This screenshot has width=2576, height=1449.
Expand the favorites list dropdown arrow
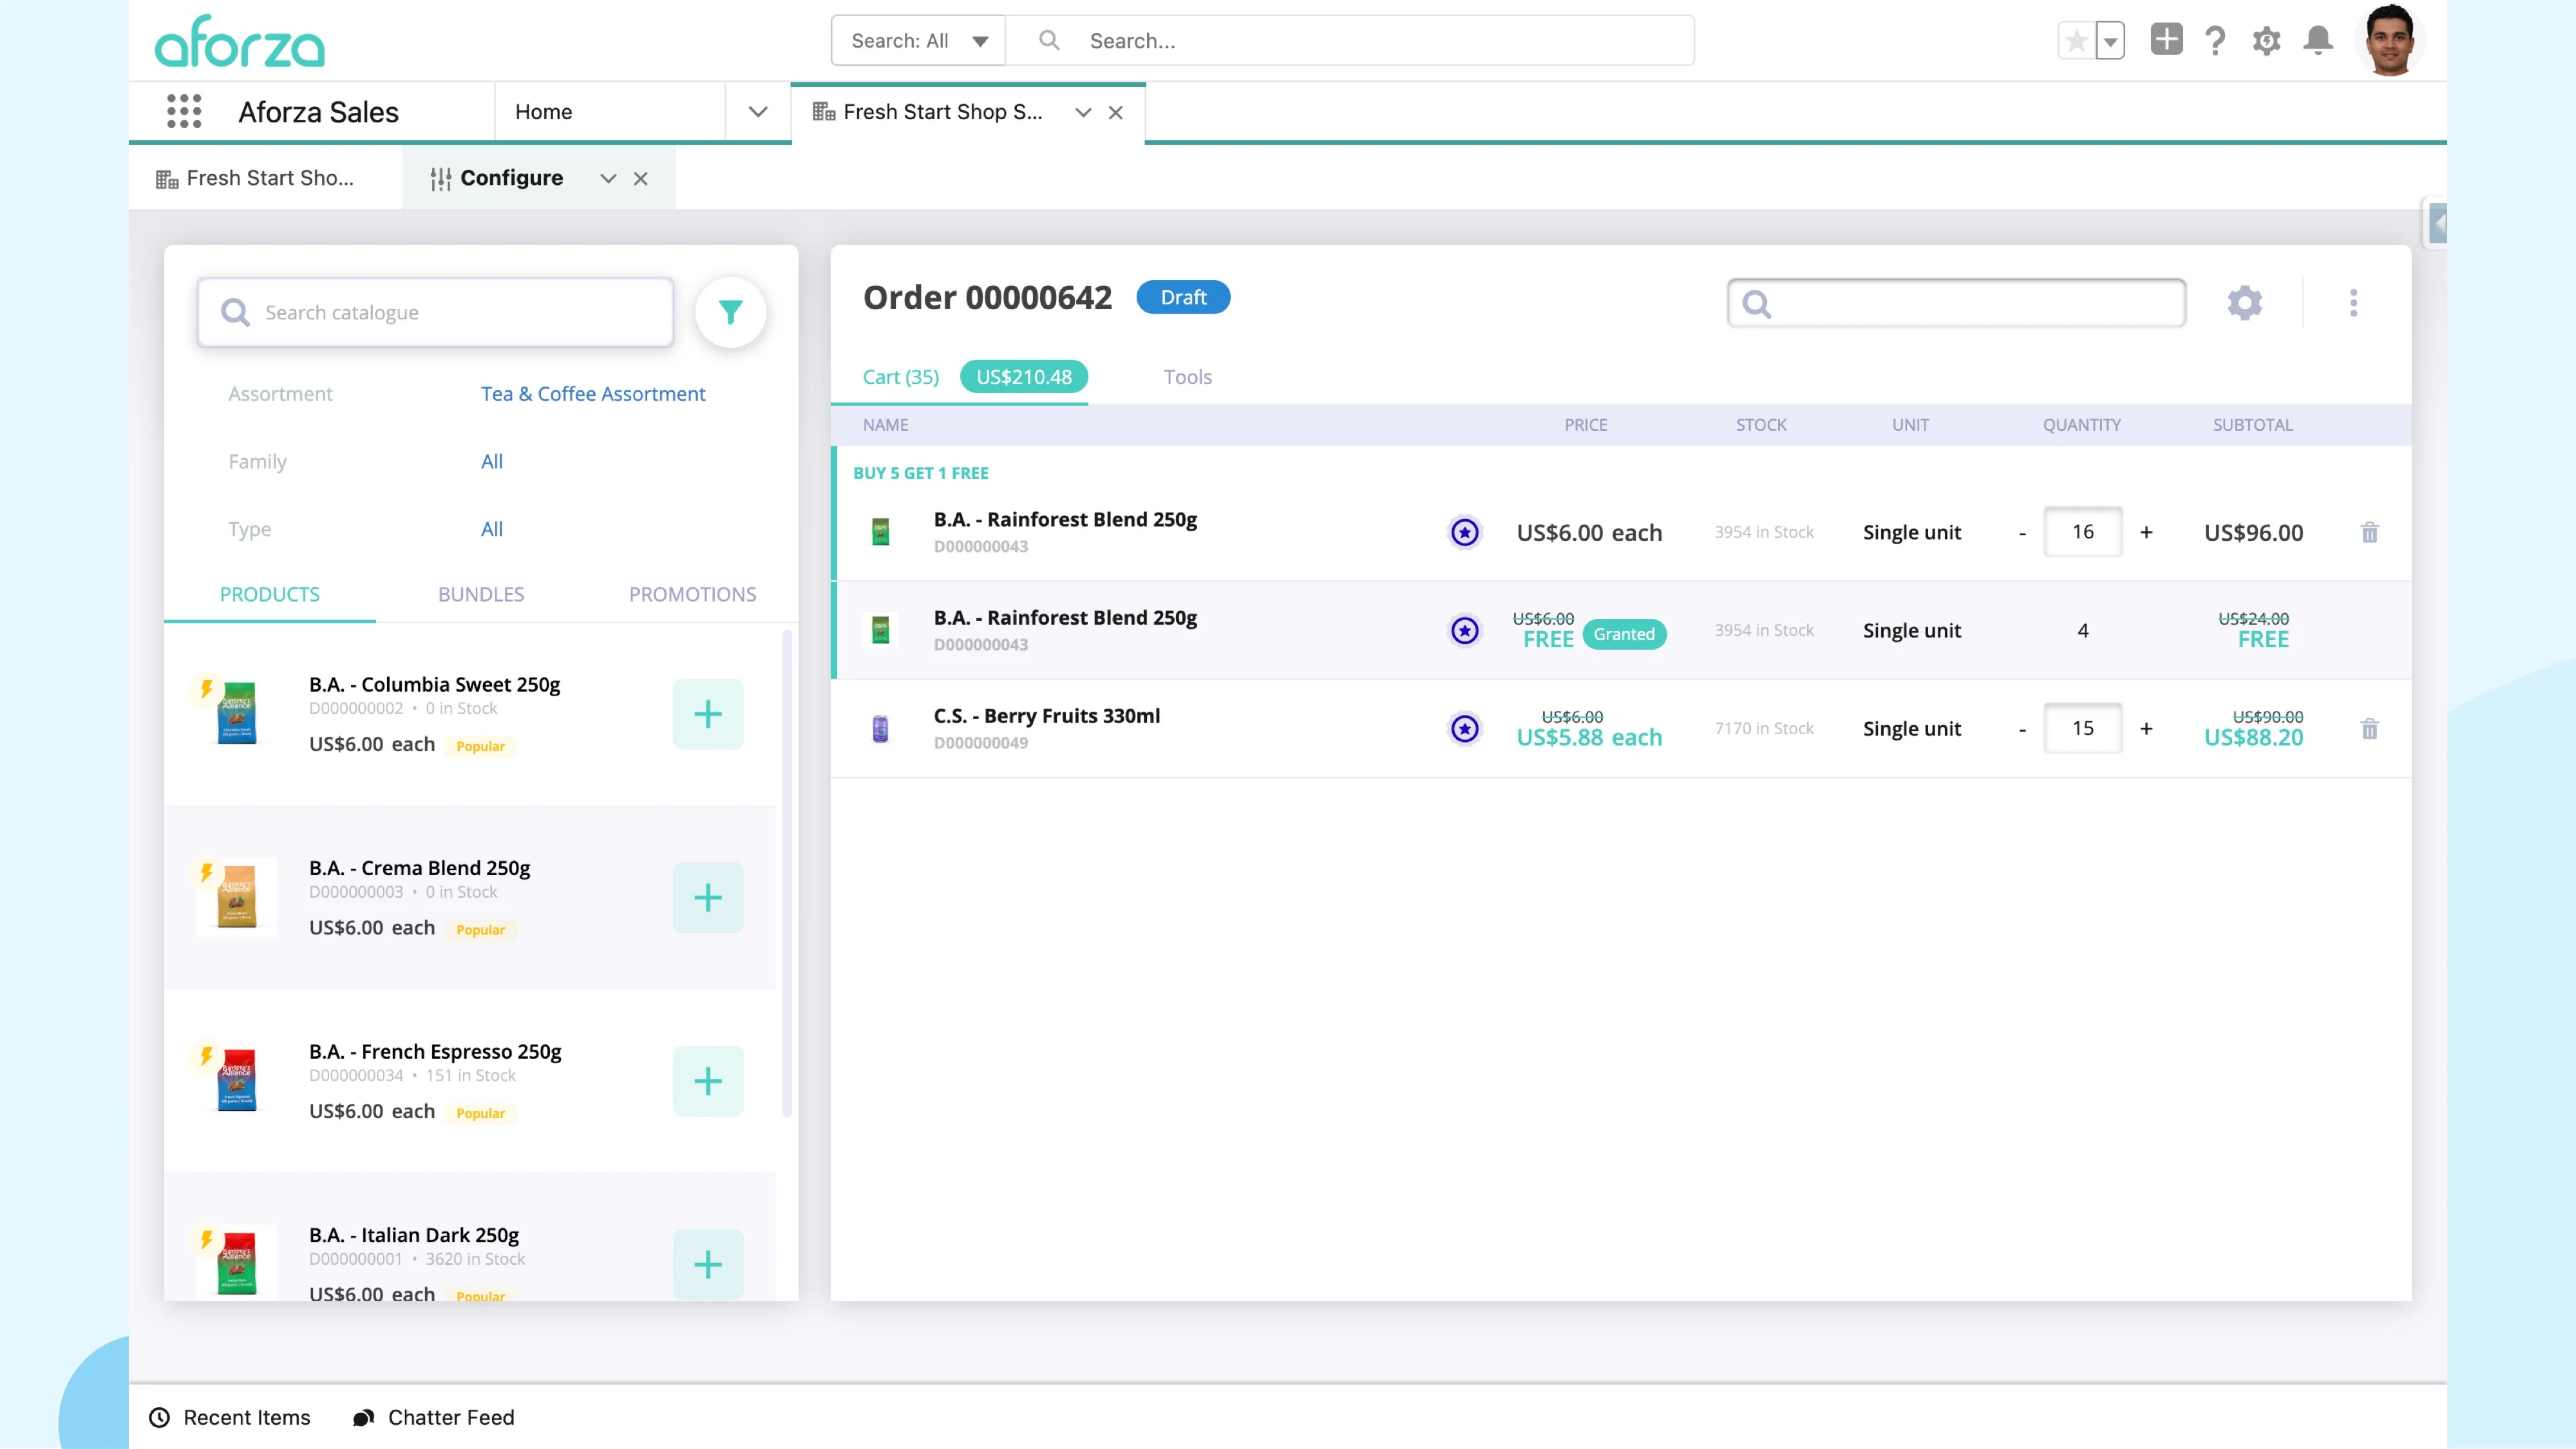(2110, 41)
